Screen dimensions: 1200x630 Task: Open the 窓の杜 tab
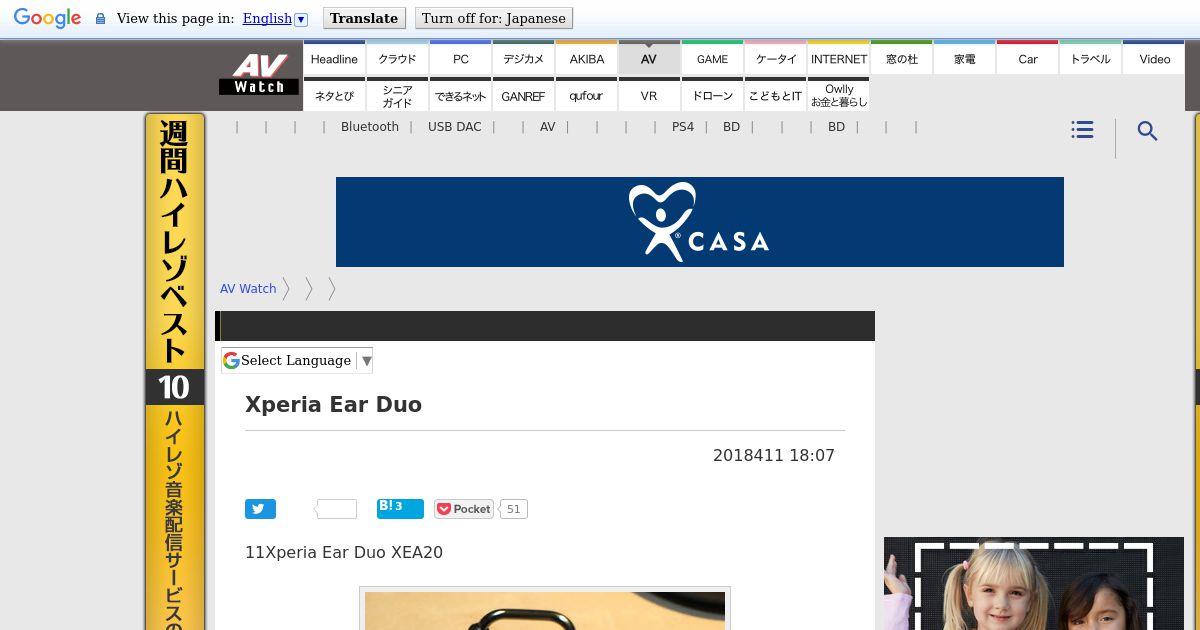tap(902, 58)
